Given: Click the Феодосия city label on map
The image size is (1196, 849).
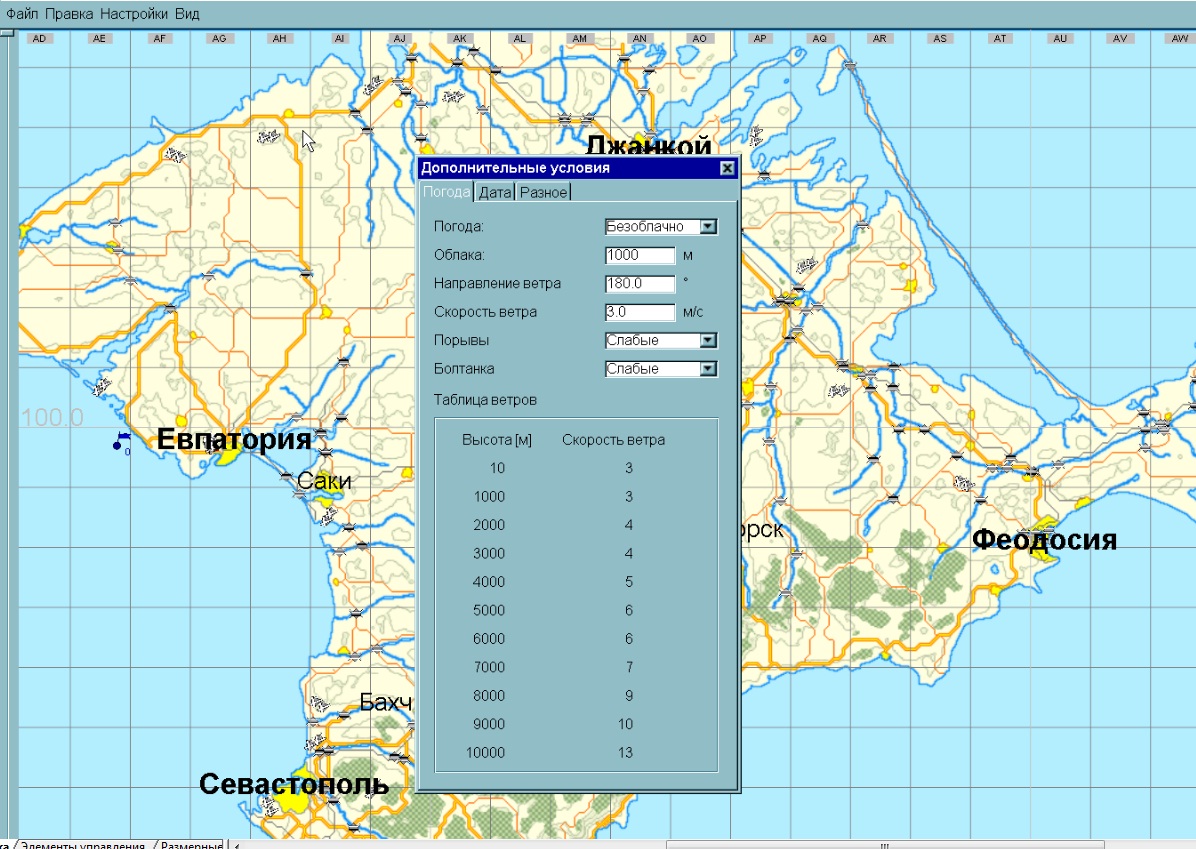Looking at the screenshot, I should [1044, 539].
